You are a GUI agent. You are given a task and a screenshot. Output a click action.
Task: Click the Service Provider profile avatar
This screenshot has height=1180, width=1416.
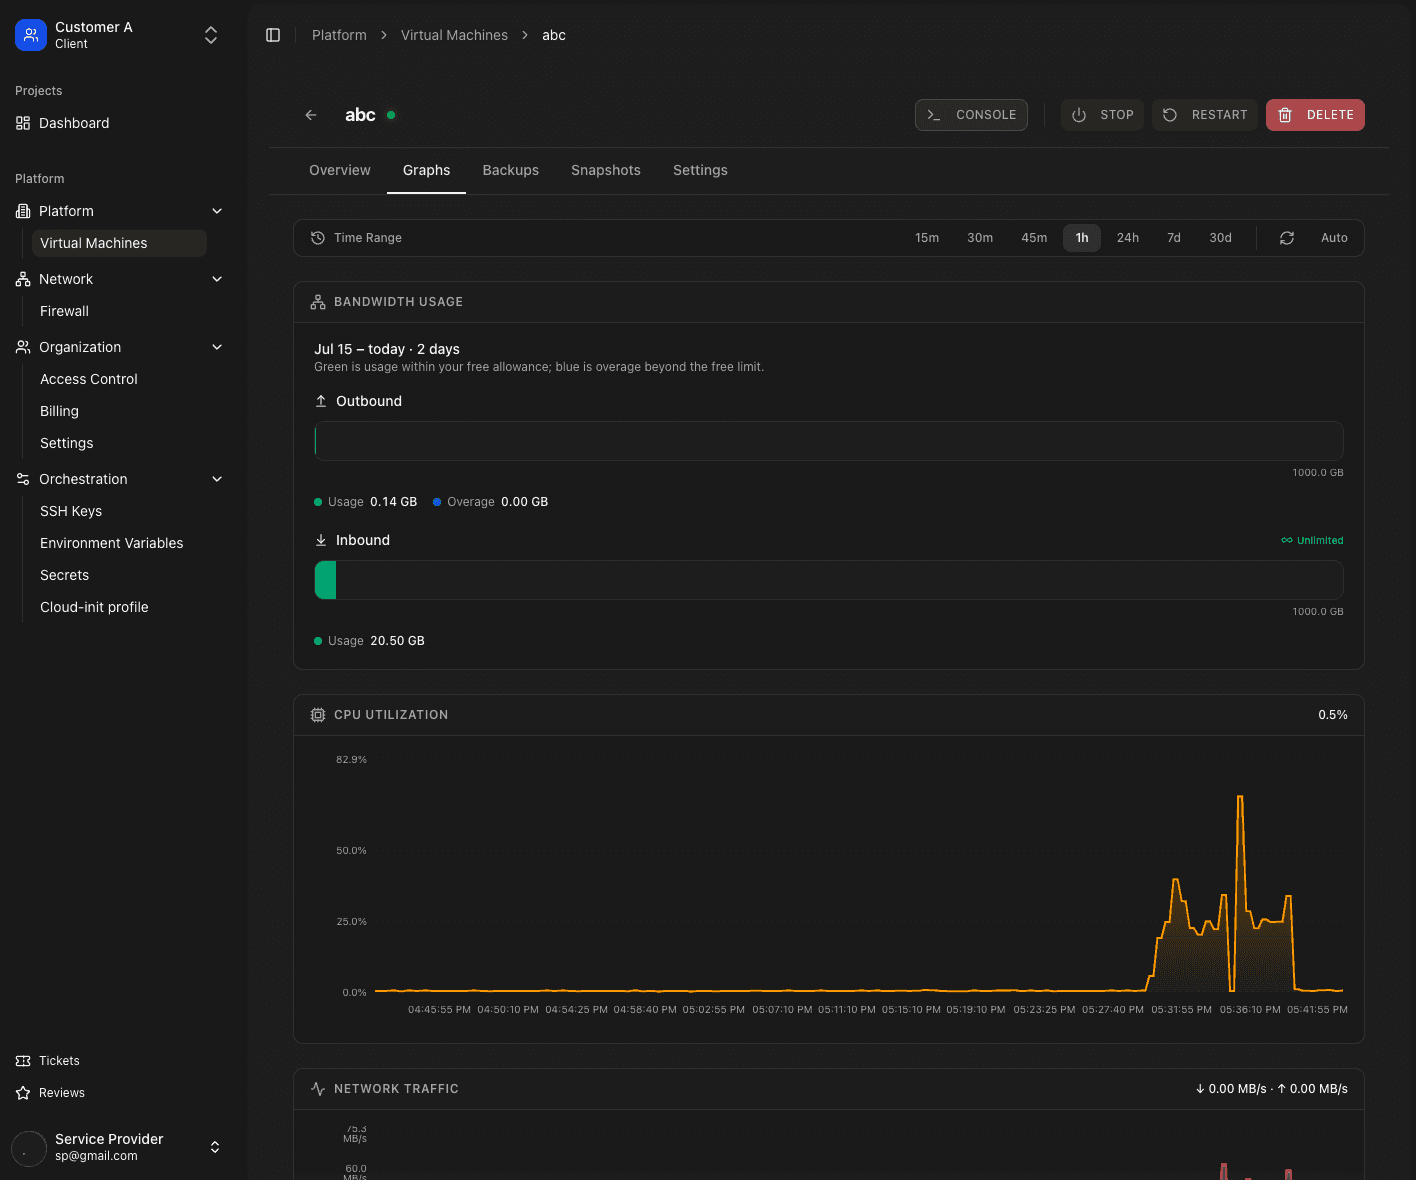pyautogui.click(x=29, y=1147)
